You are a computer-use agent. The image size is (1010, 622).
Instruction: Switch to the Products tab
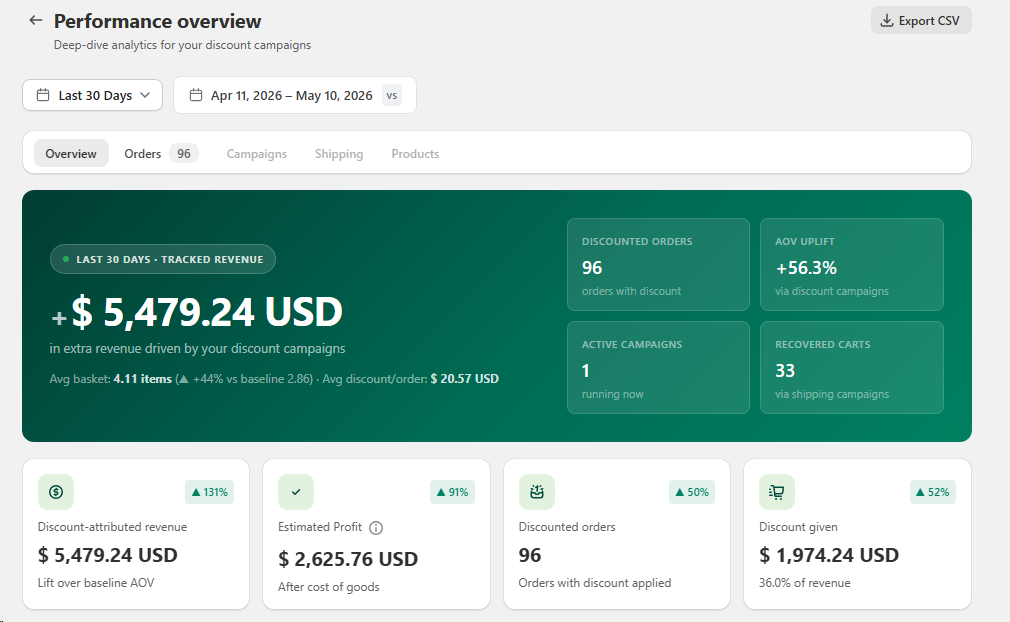415,153
